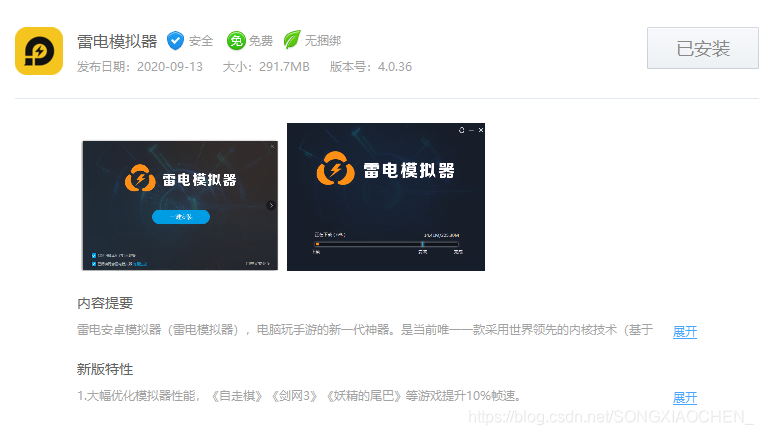The height and width of the screenshot is (435, 763).
Task: Click the minimize dash in second screenshot
Action: point(471,130)
